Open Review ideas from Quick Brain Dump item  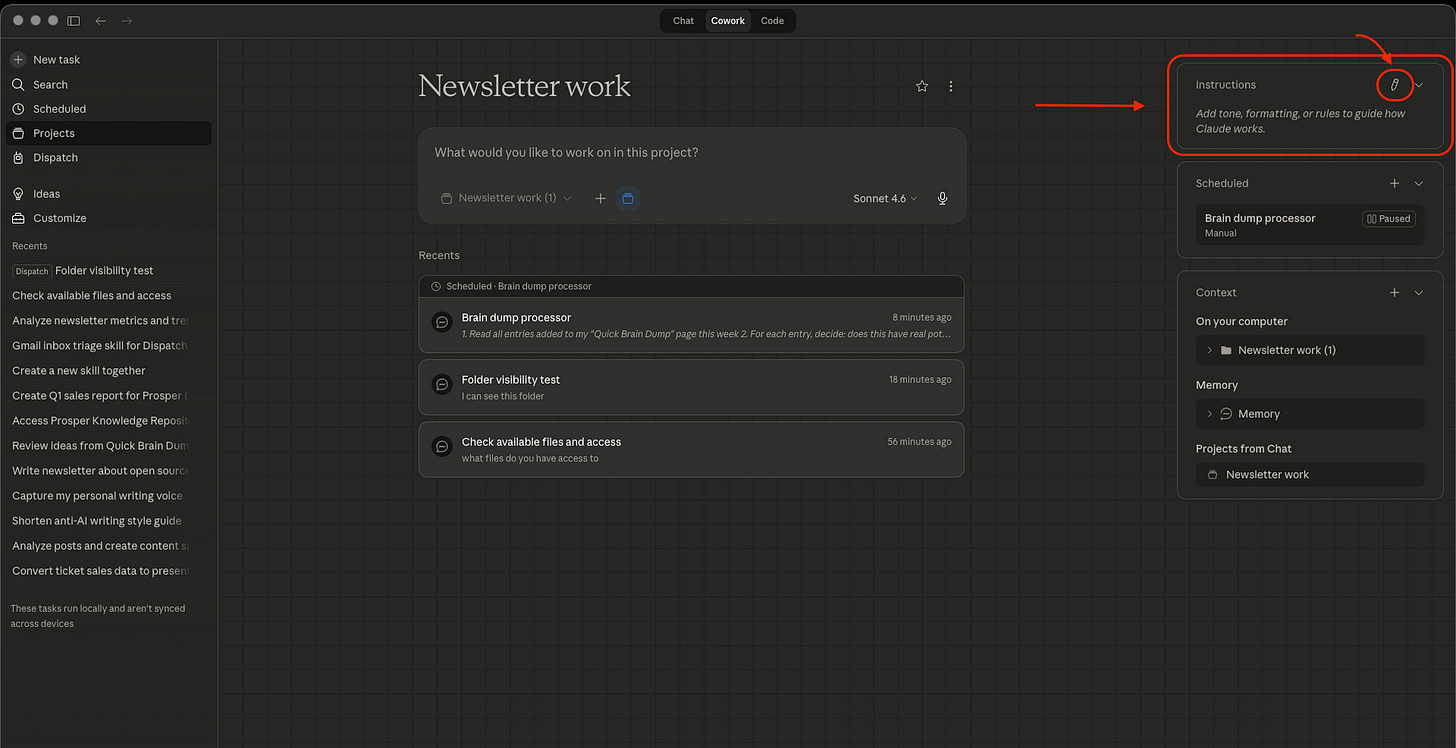(100, 446)
